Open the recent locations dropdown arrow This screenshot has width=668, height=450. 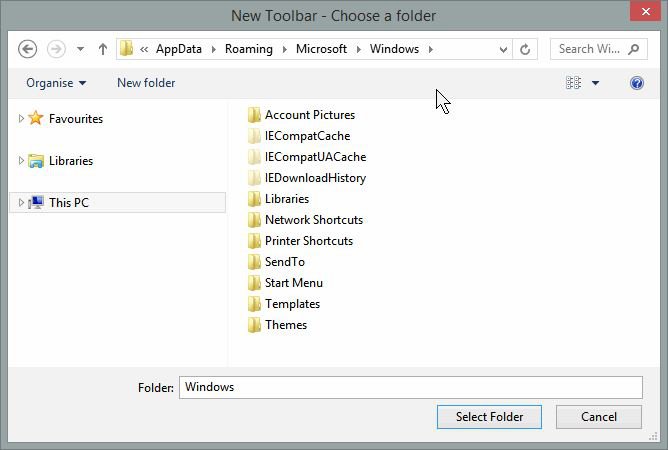(80, 49)
